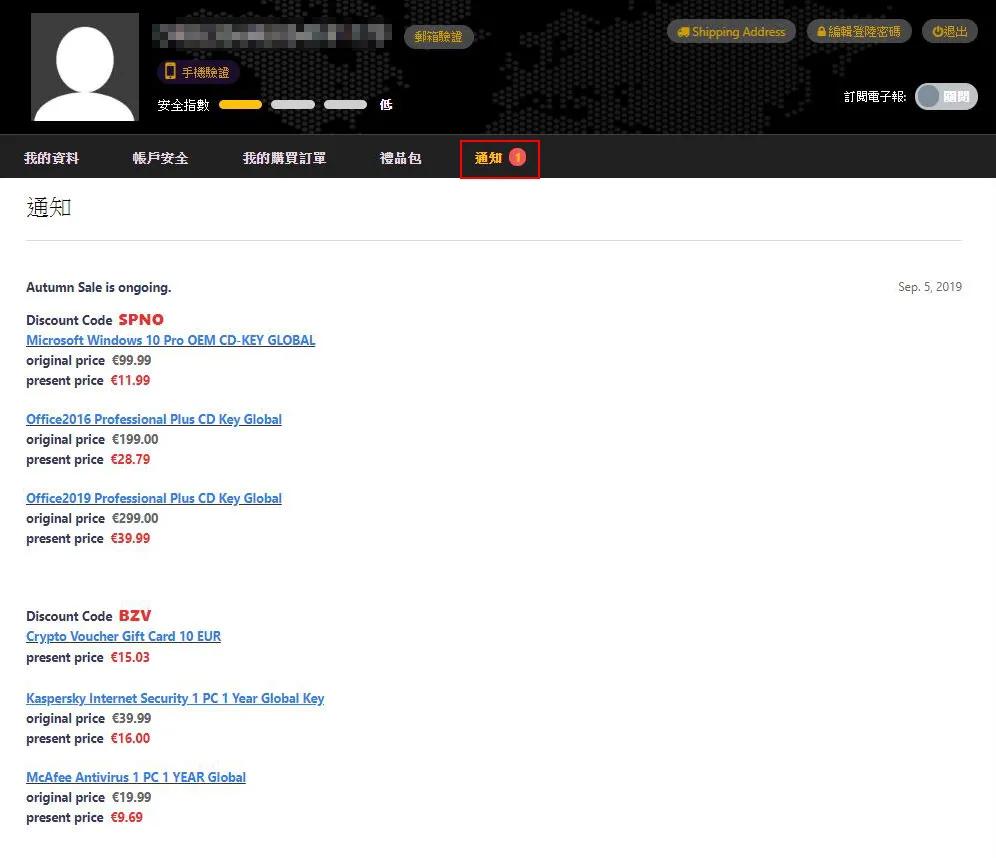Open McAfee Antivirus 1 PC 1 YEAR link

tap(136, 777)
